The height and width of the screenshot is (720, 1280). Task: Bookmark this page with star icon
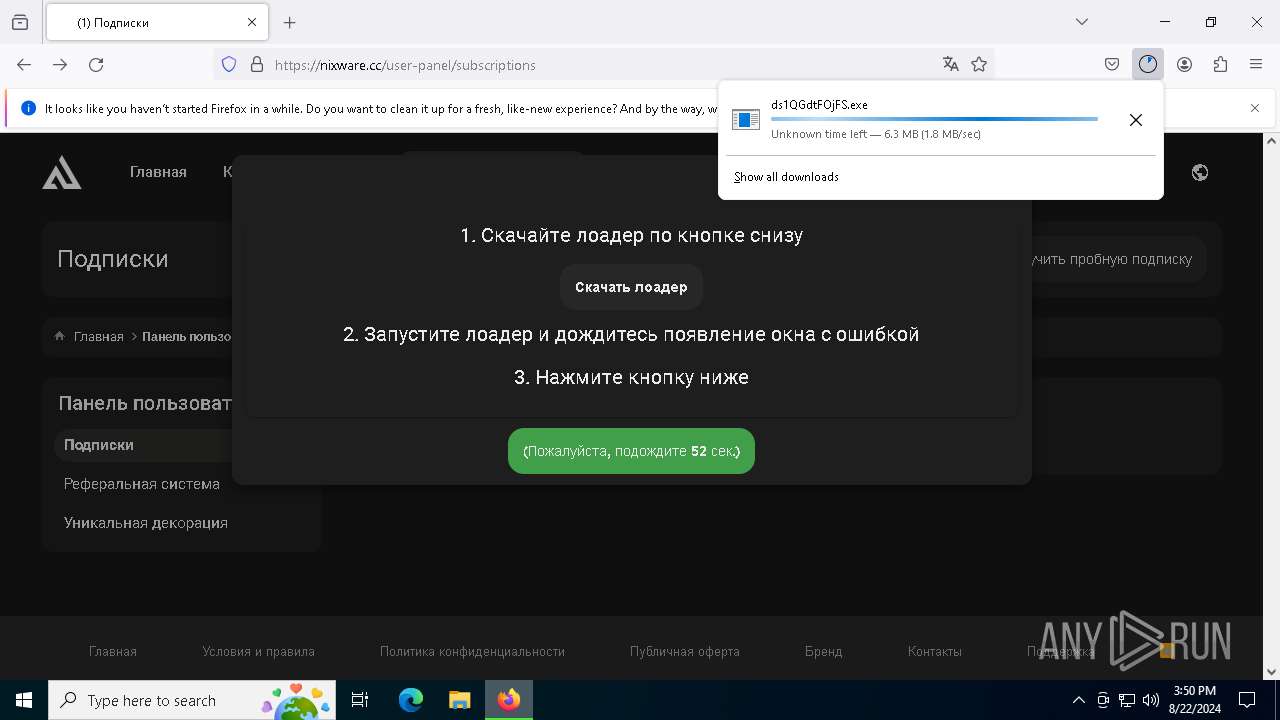pos(979,65)
